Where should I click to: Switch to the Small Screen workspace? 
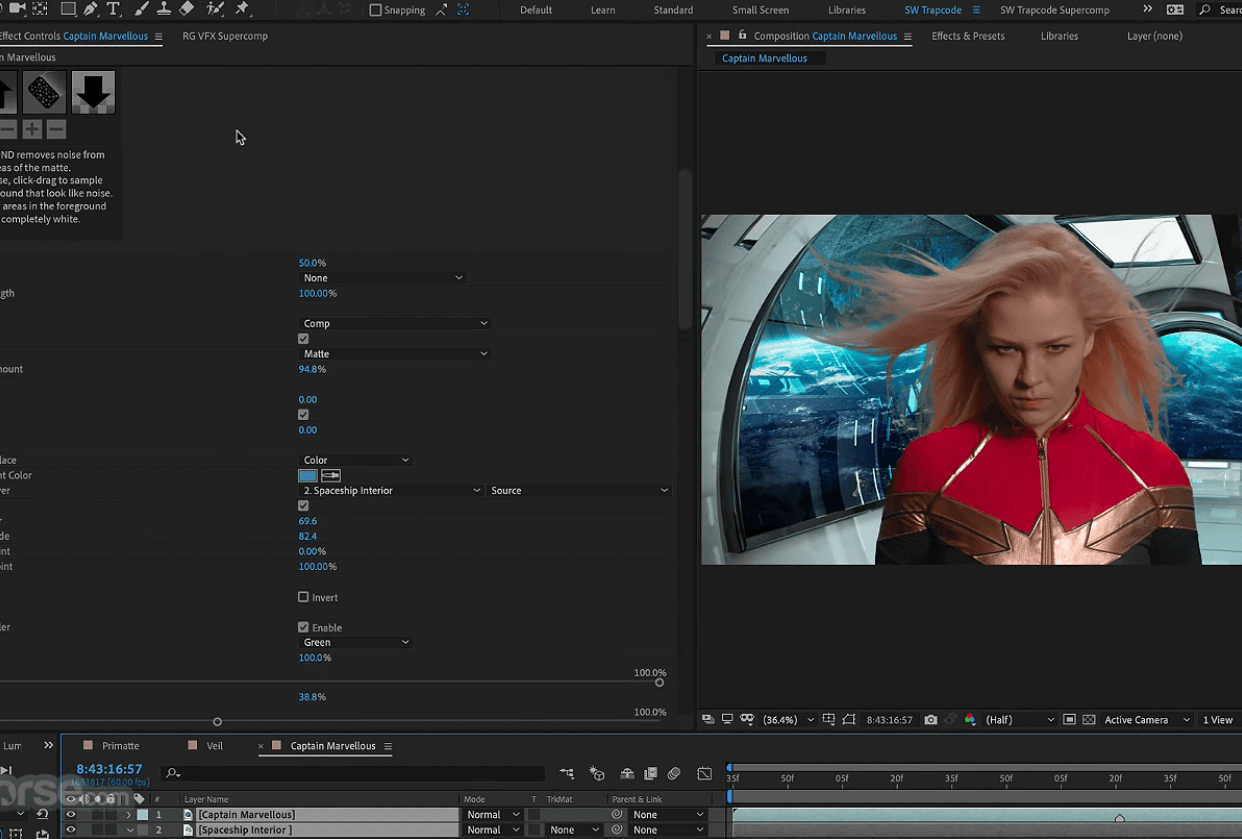pyautogui.click(x=760, y=10)
